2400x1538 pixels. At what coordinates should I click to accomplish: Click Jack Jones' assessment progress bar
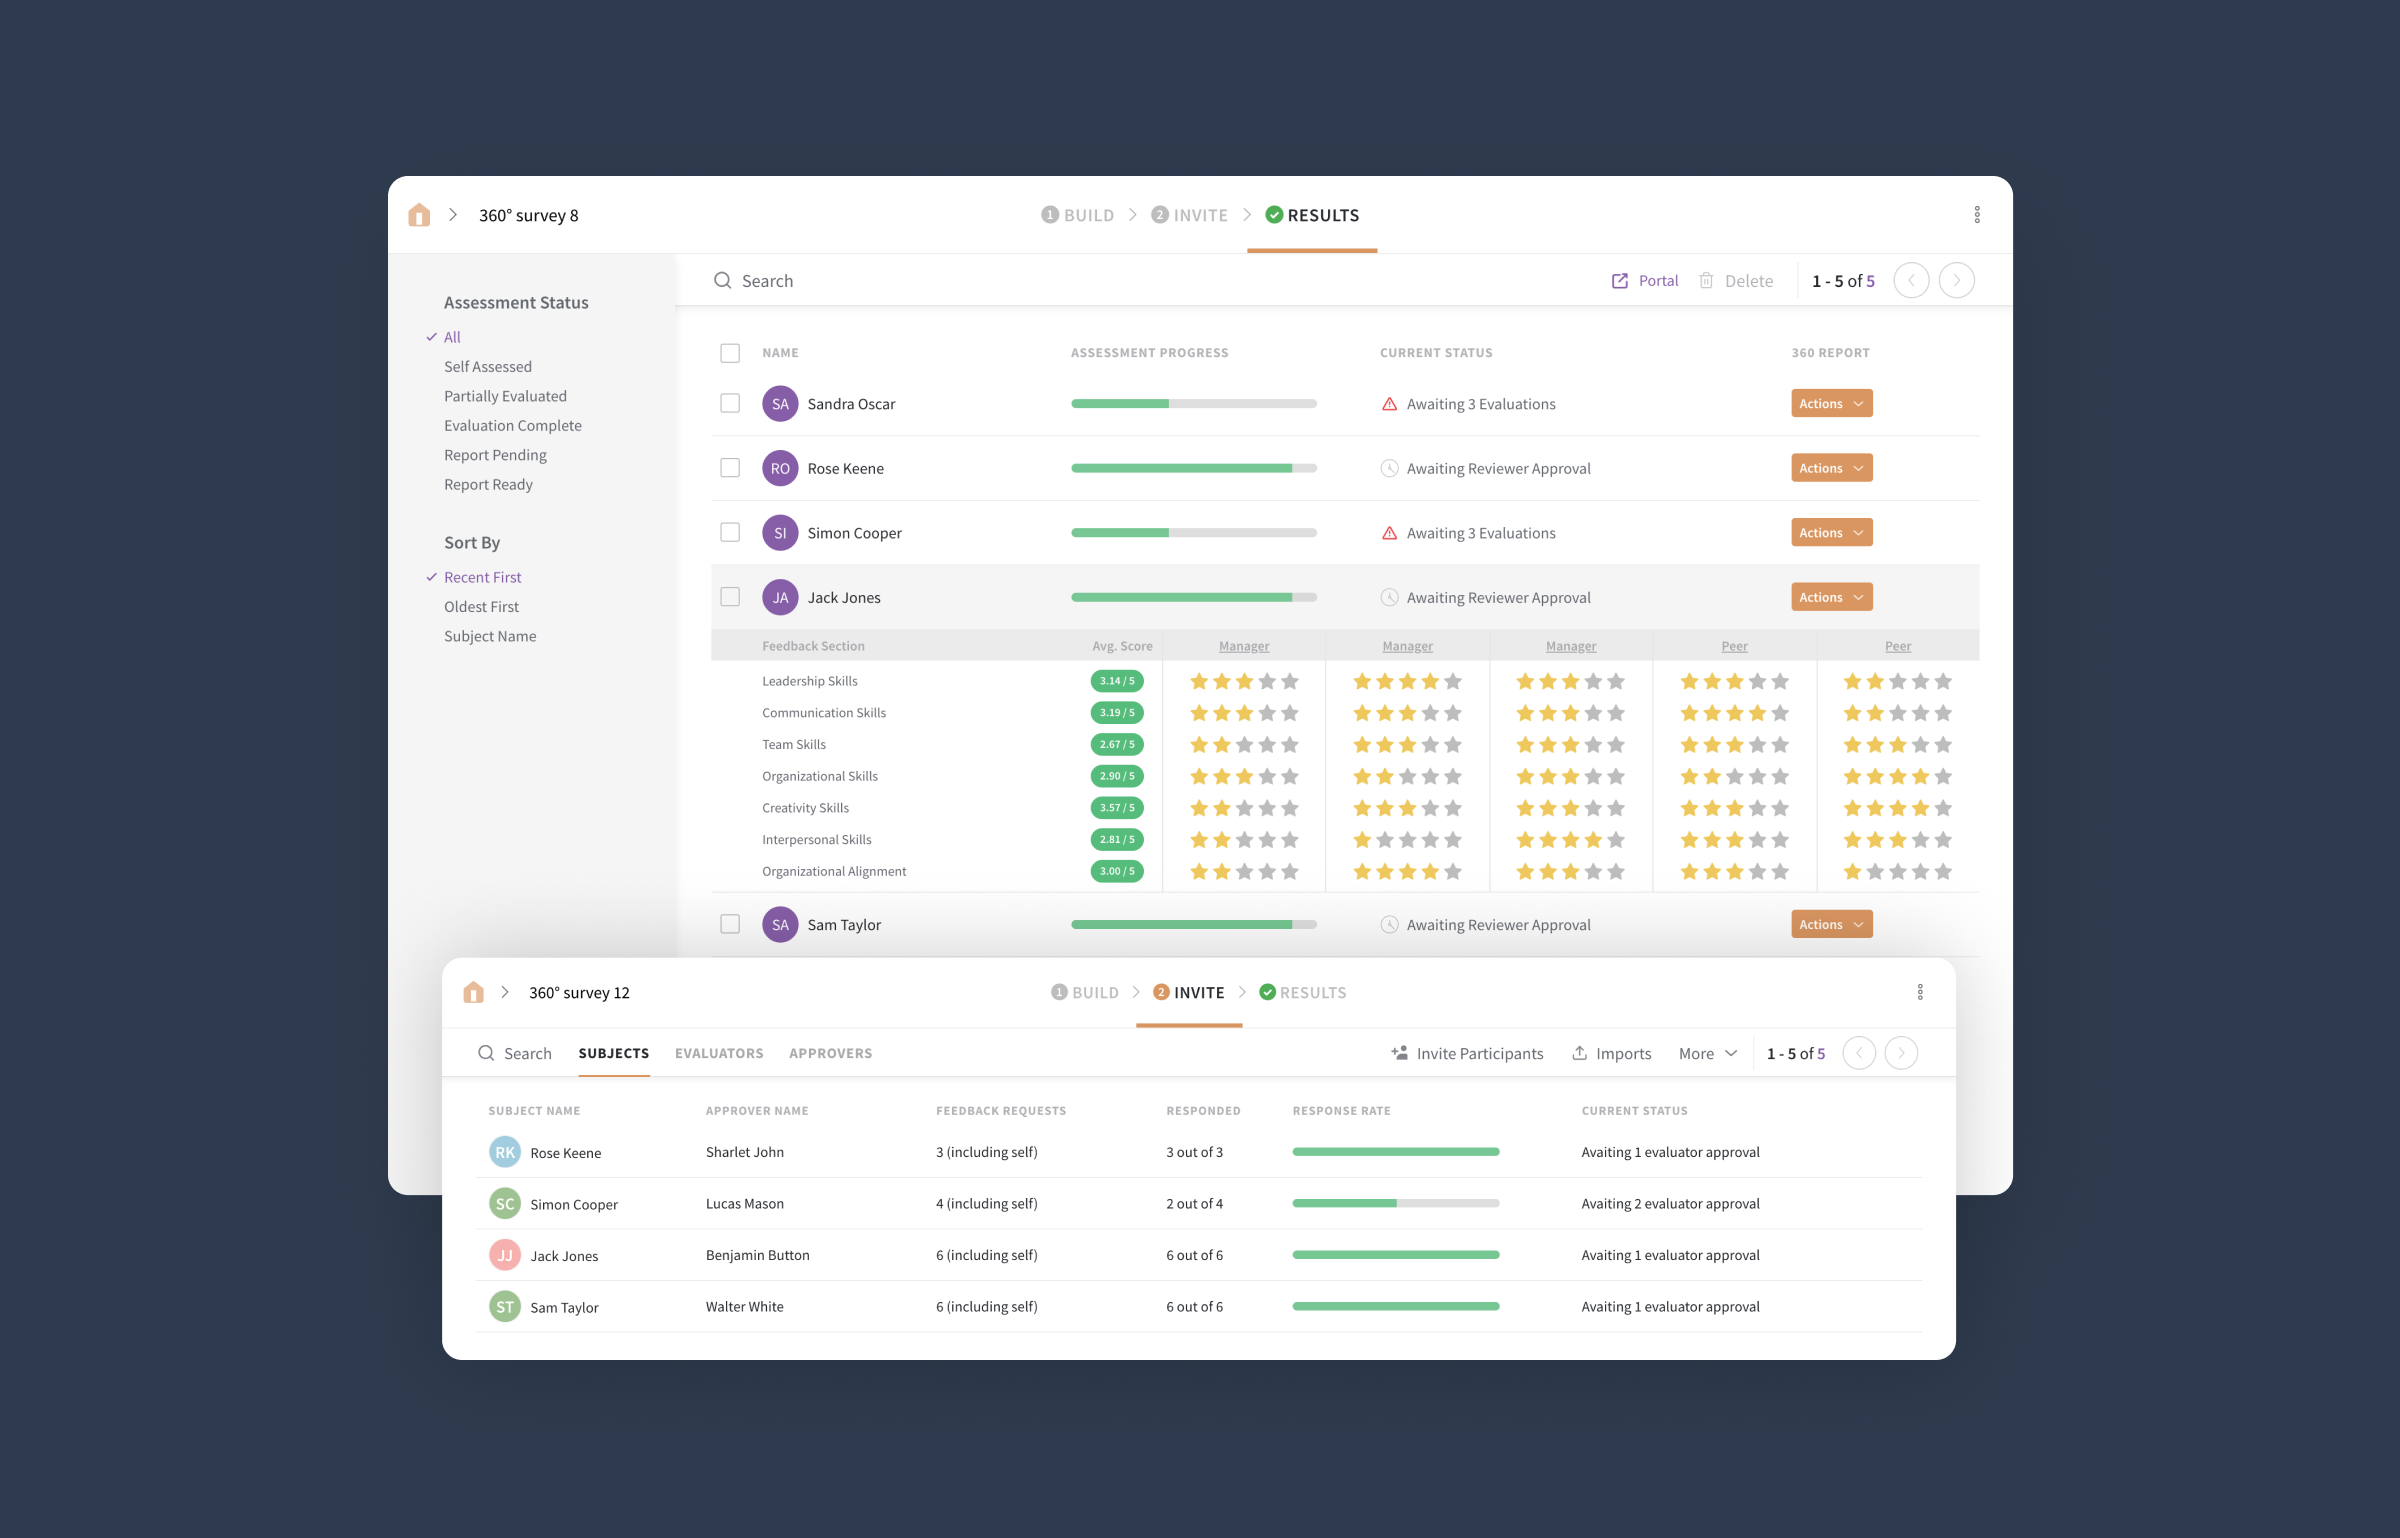(x=1192, y=596)
